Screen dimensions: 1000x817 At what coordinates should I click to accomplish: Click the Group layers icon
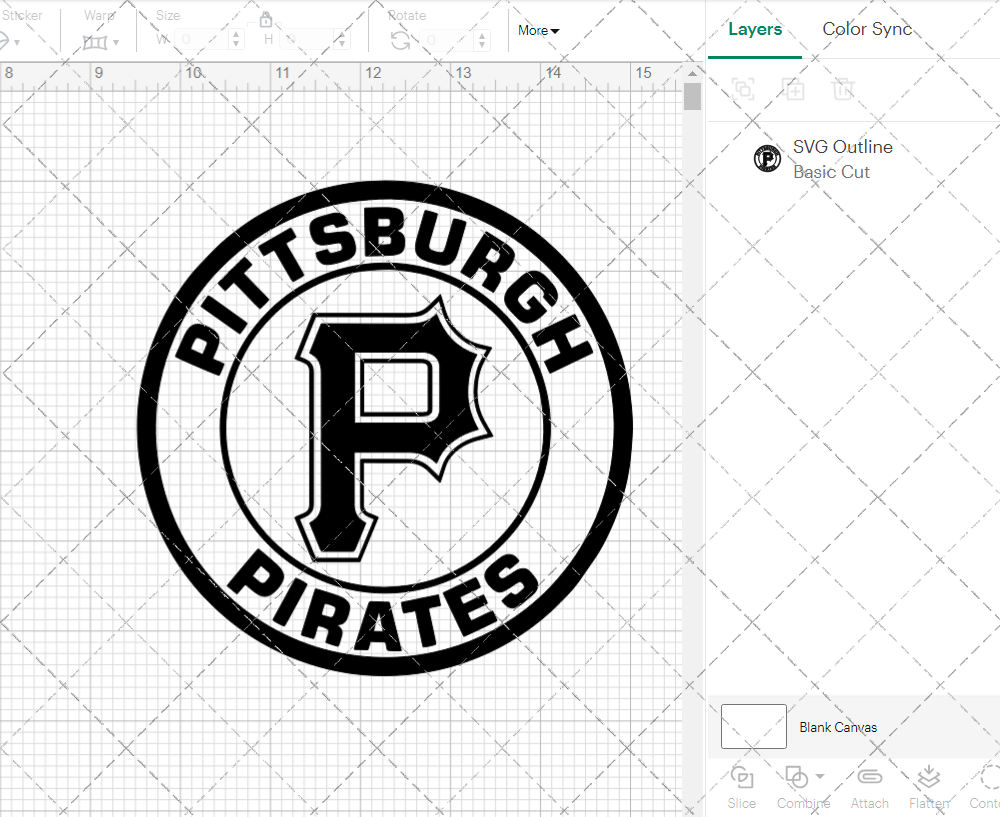[x=743, y=90]
